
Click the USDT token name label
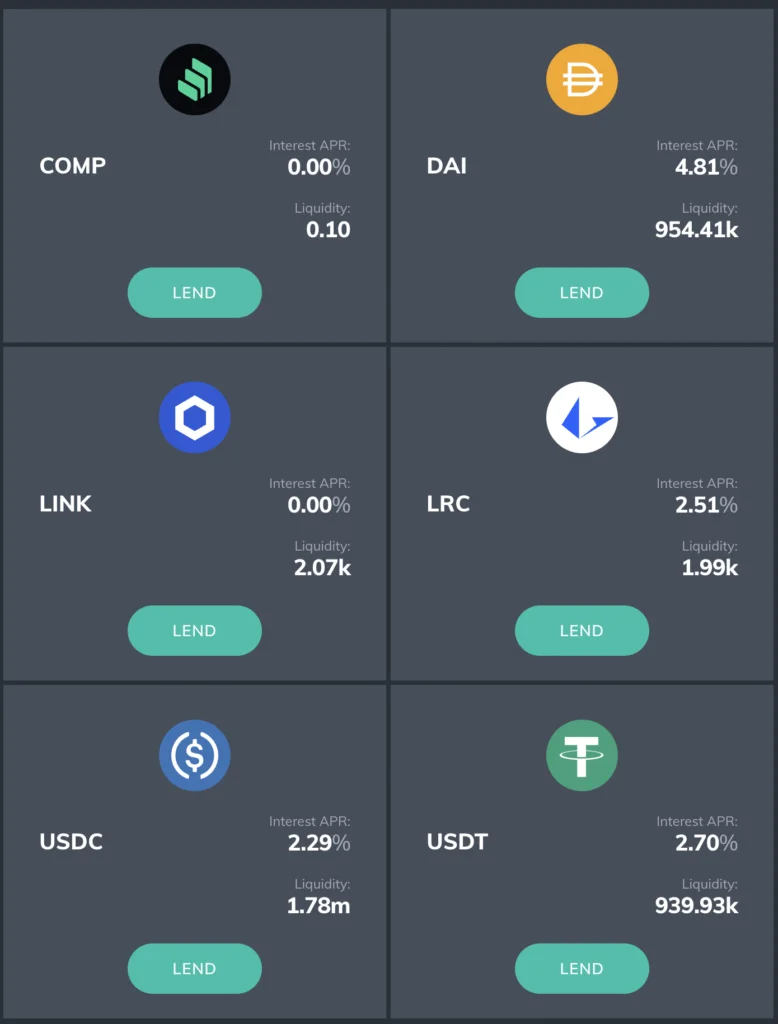coord(457,842)
